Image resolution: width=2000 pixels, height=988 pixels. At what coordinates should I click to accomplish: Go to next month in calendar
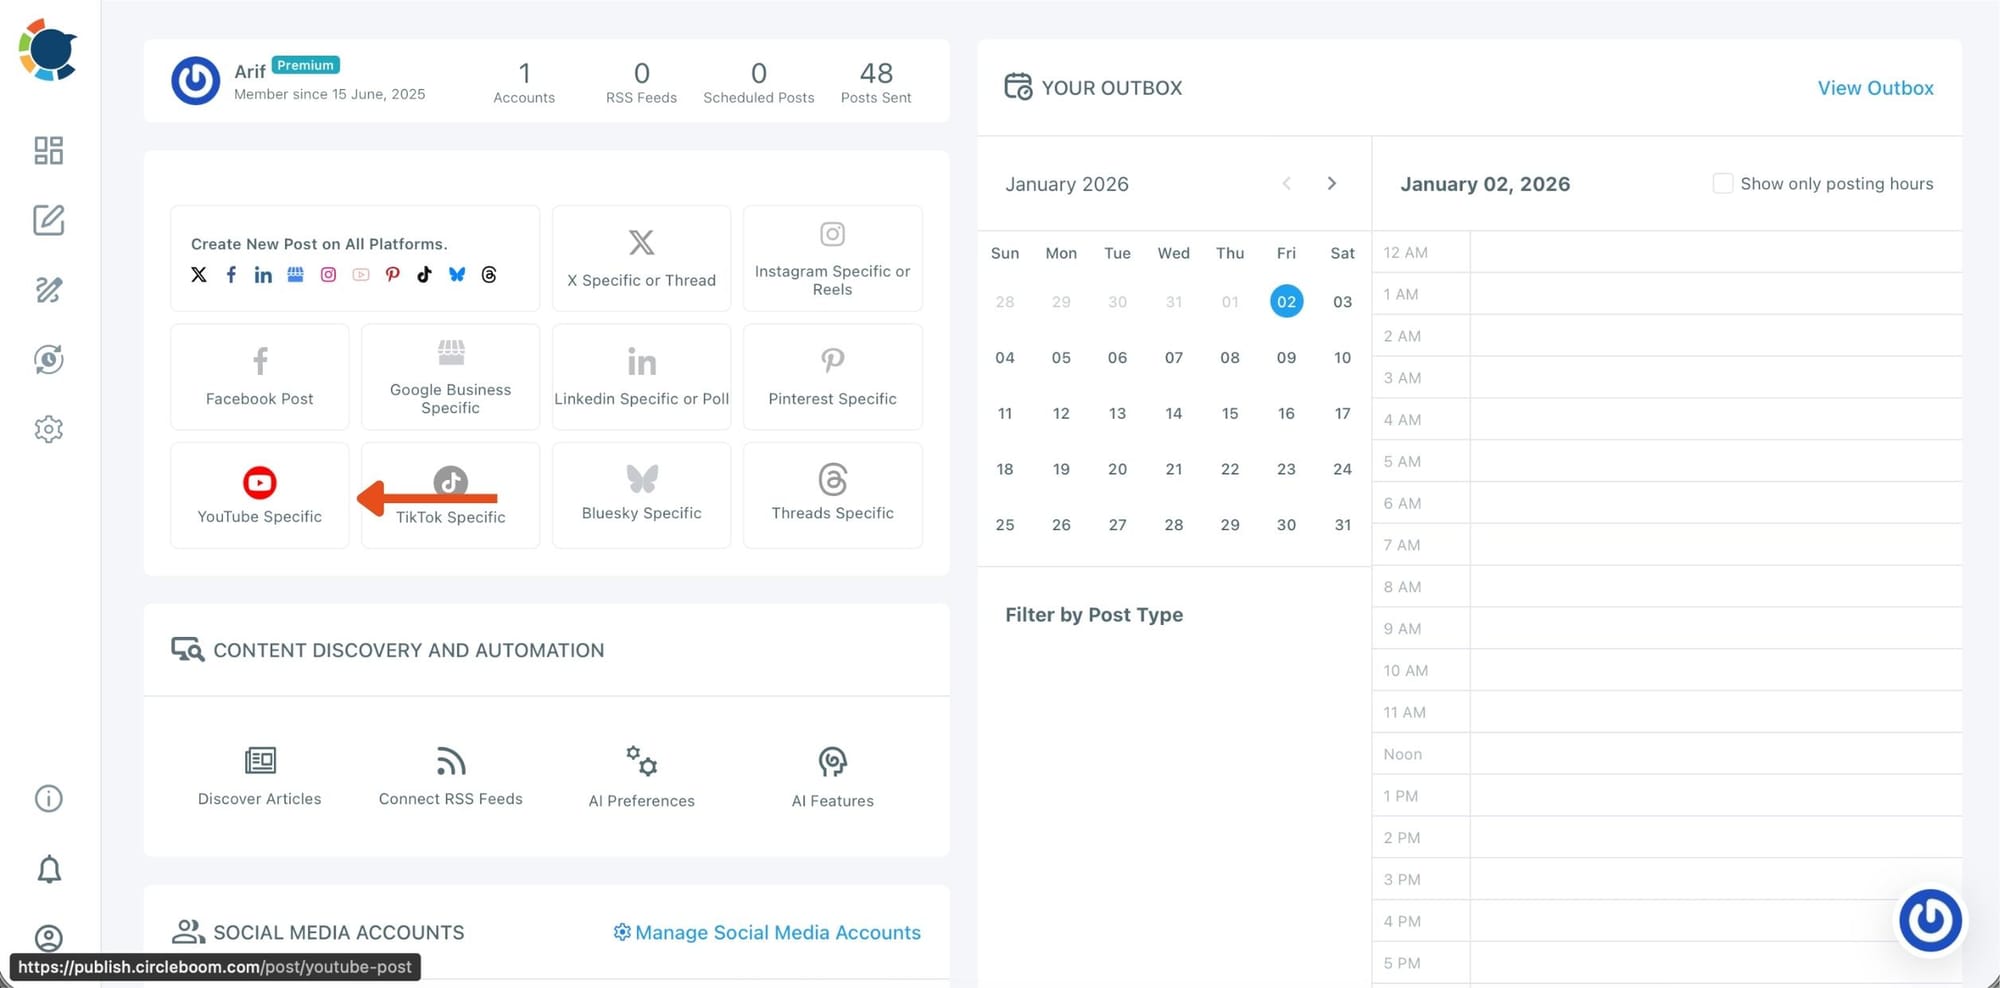[1331, 184]
